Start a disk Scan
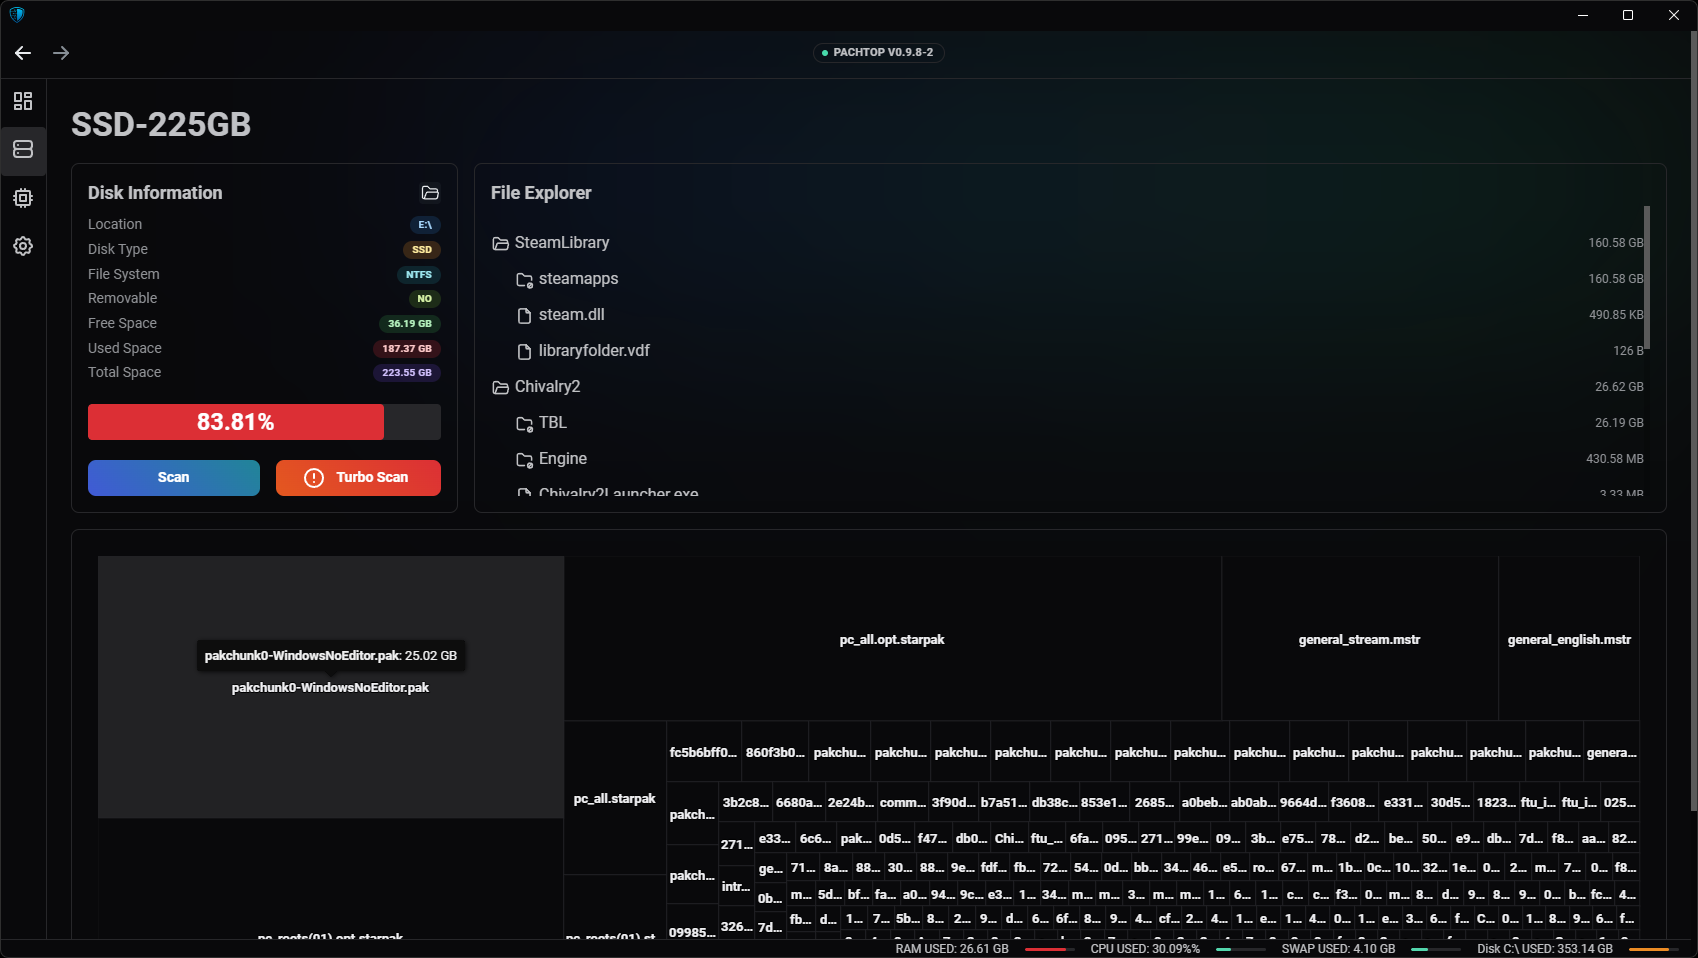The height and width of the screenshot is (958, 1698). click(x=174, y=478)
